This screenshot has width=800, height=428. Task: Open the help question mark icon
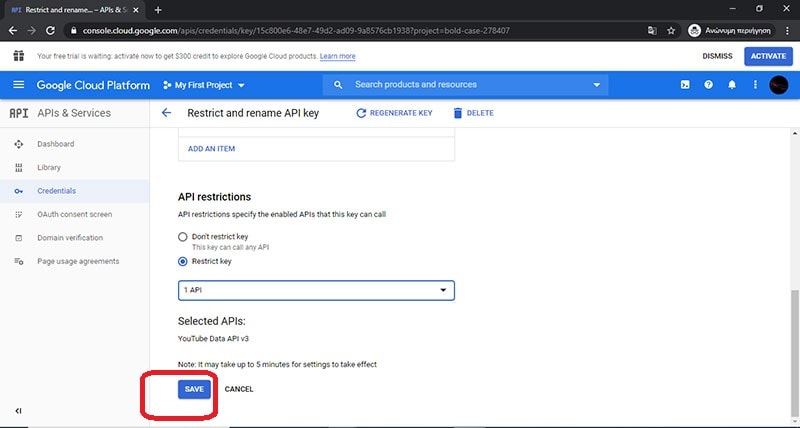pos(709,85)
